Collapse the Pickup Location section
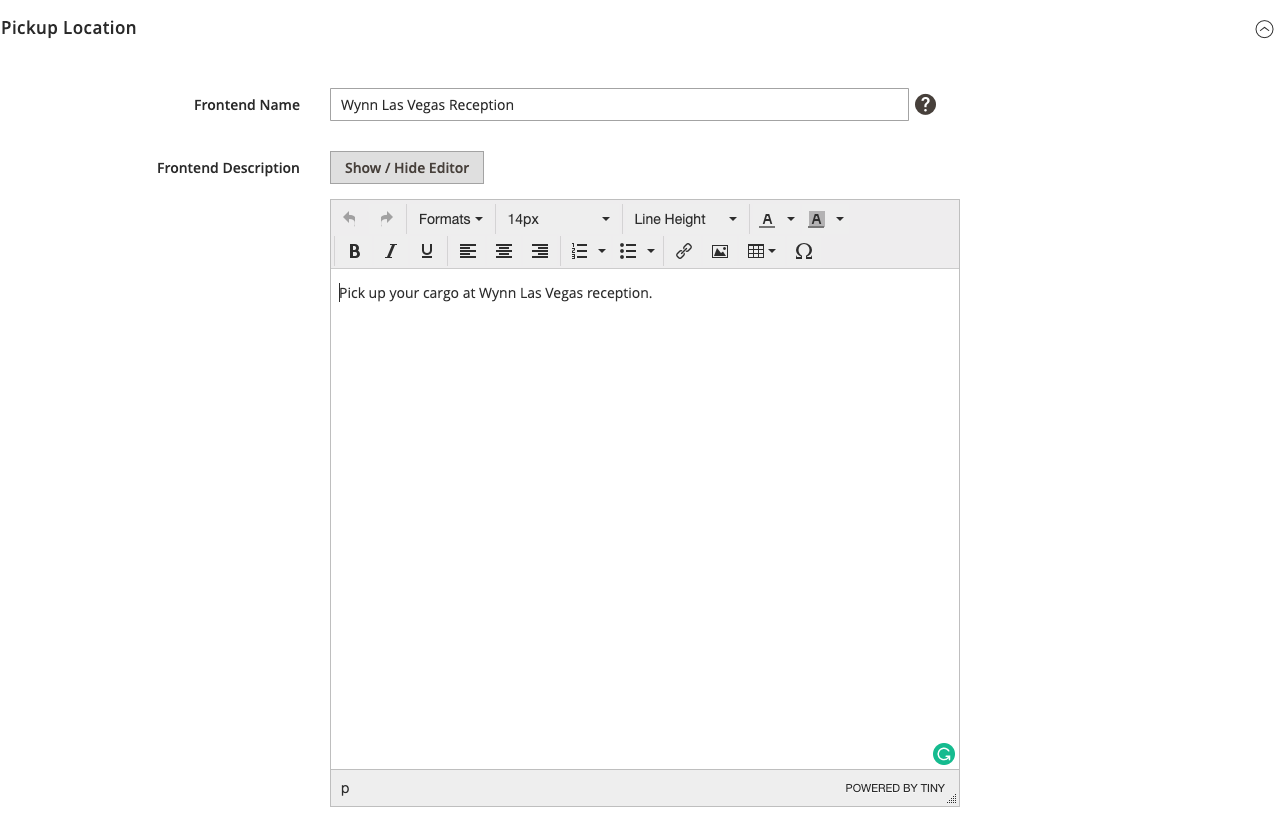Screen dimensions: 1282x831 (1264, 29)
